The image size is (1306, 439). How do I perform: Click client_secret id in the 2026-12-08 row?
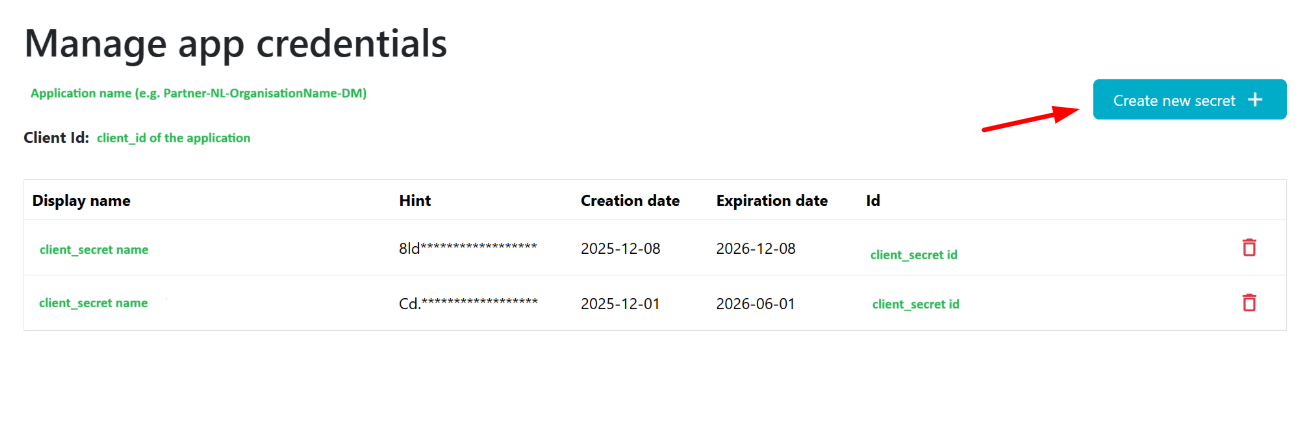914,255
